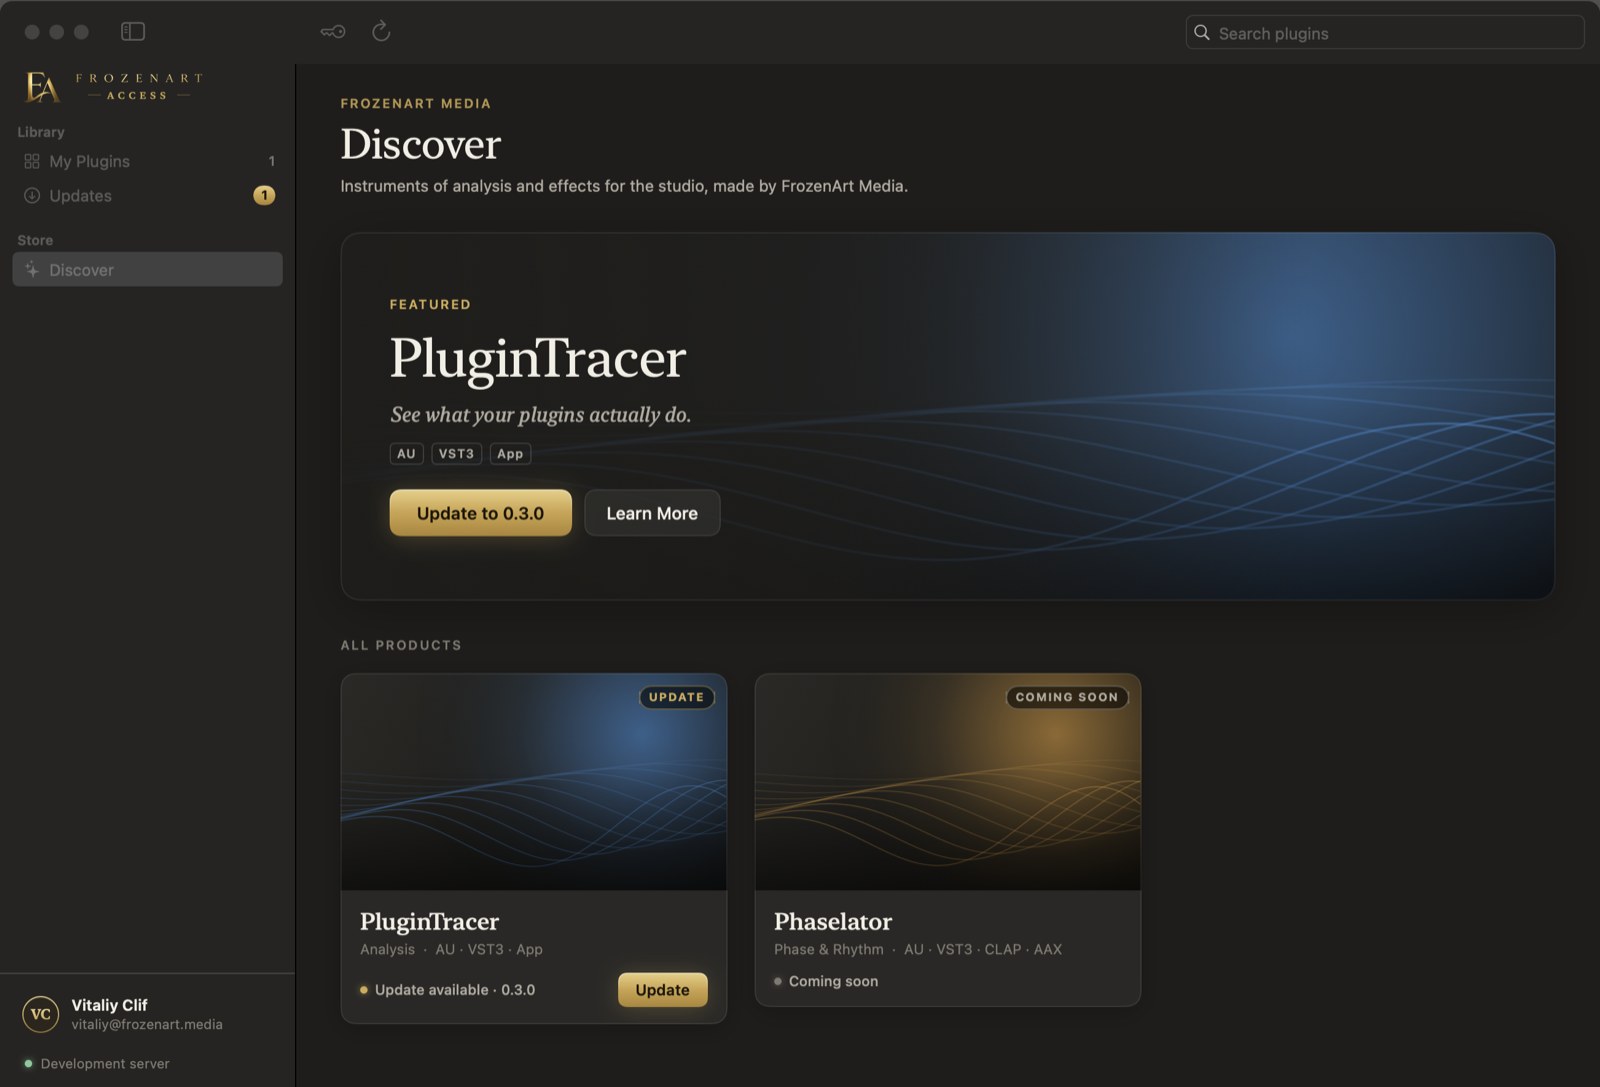Click the FrozenArt Access logo
1600x1087 pixels.
click(x=114, y=87)
